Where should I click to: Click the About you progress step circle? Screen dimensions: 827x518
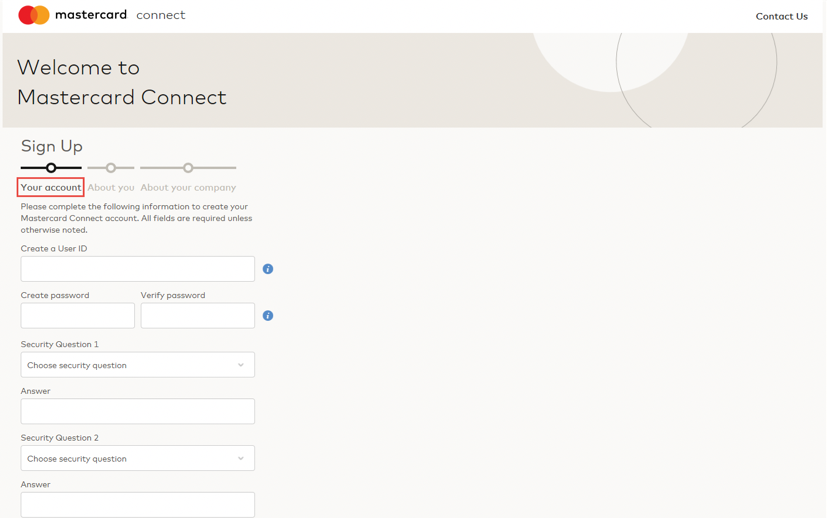coord(111,168)
